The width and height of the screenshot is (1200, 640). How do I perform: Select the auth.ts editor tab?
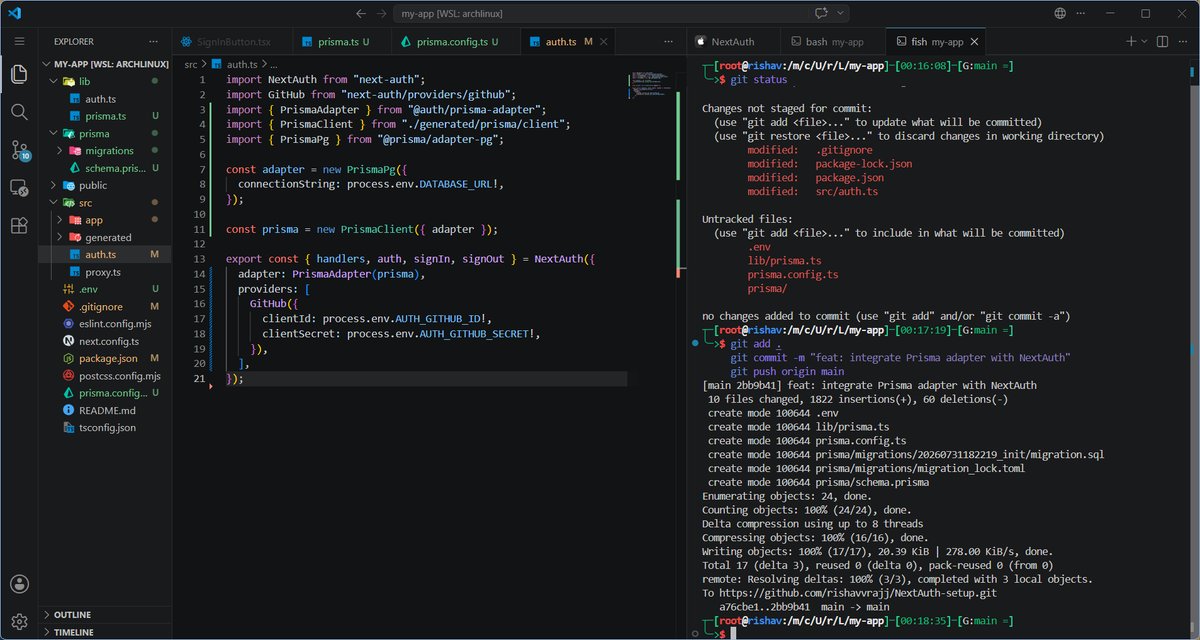[x=568, y=42]
